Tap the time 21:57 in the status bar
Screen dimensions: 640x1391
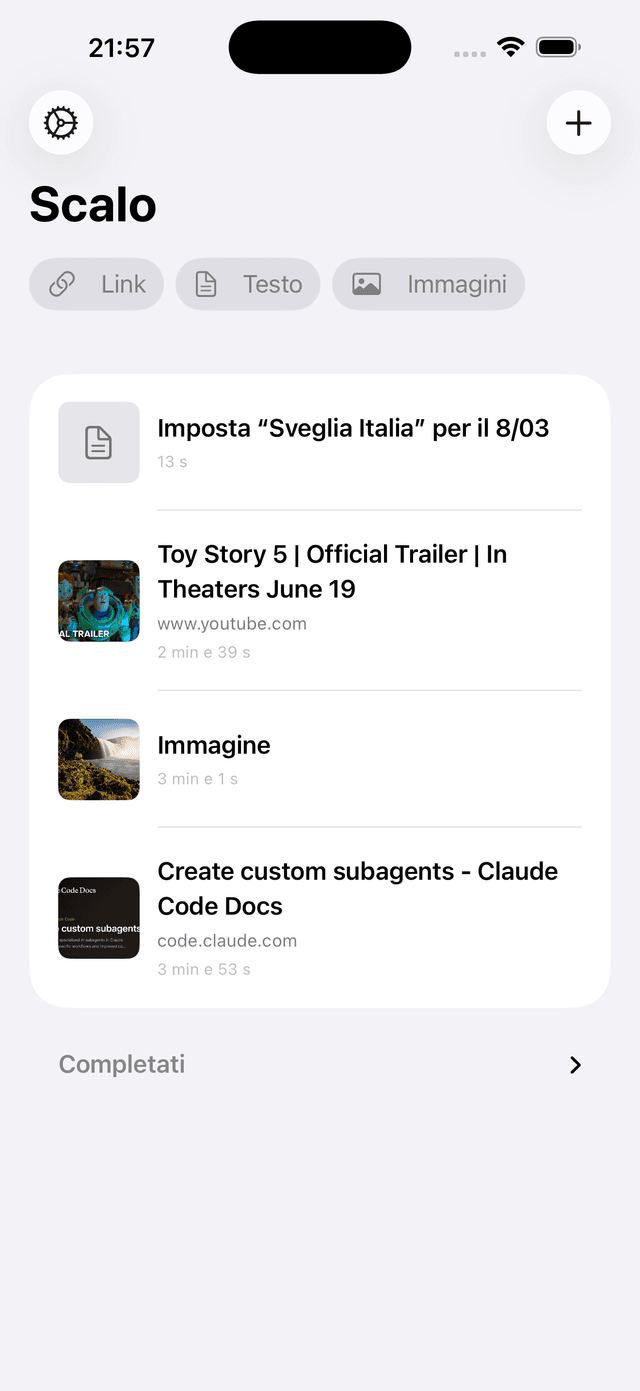click(122, 46)
